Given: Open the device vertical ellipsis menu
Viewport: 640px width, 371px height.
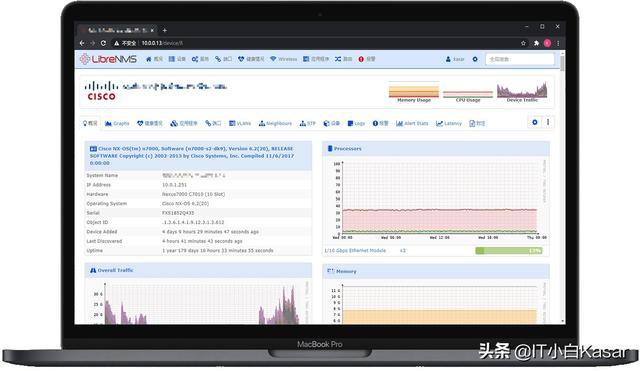Looking at the screenshot, I should pos(548,122).
